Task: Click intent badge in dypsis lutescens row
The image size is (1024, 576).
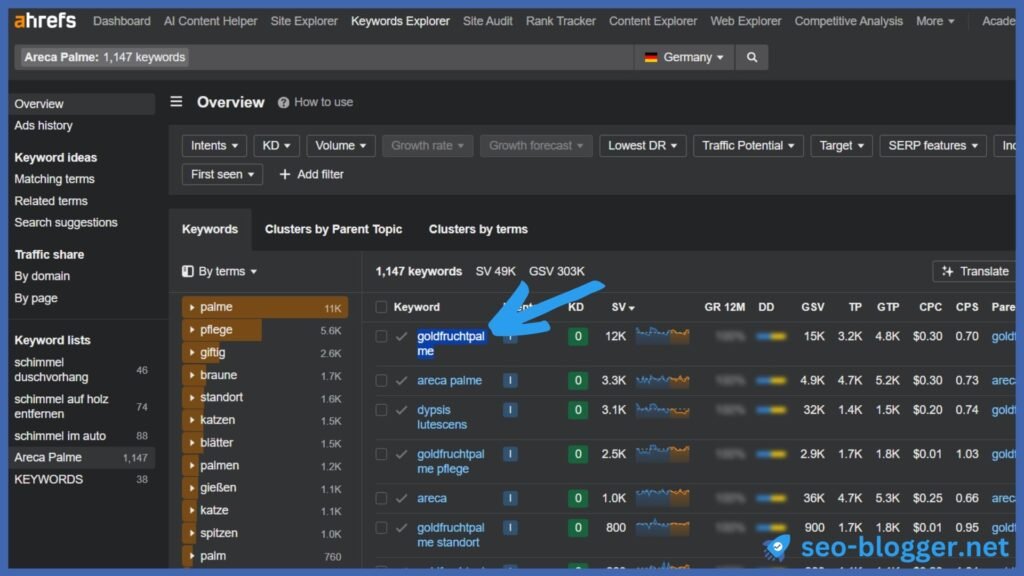Action: (510, 410)
